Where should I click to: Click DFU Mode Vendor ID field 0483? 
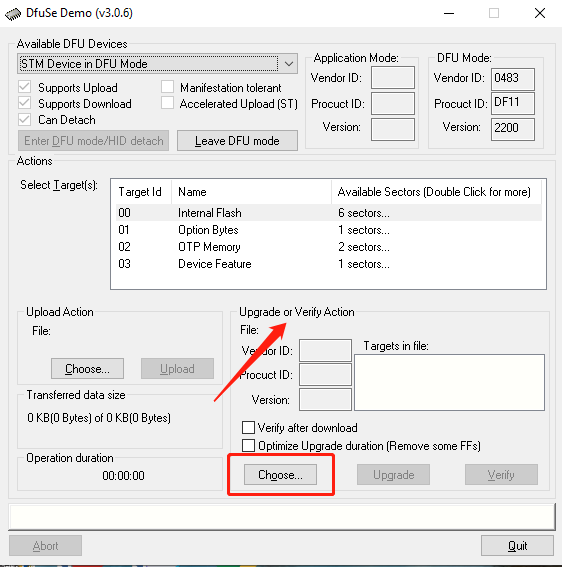point(513,79)
